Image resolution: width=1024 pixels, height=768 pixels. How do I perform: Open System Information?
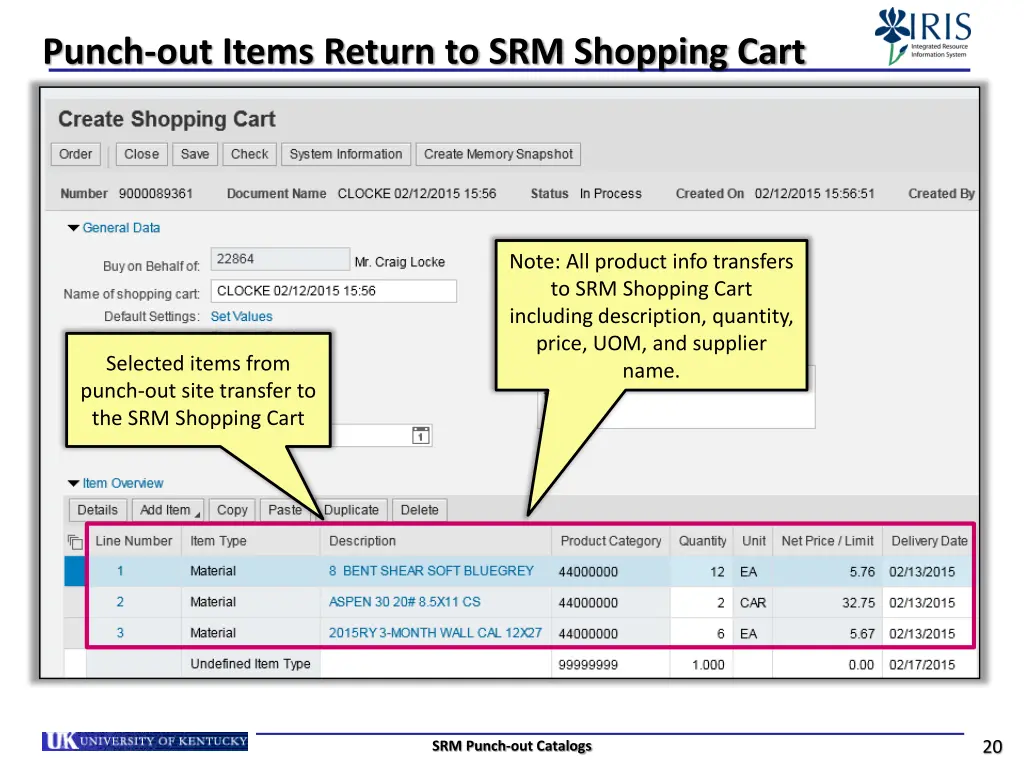point(346,154)
